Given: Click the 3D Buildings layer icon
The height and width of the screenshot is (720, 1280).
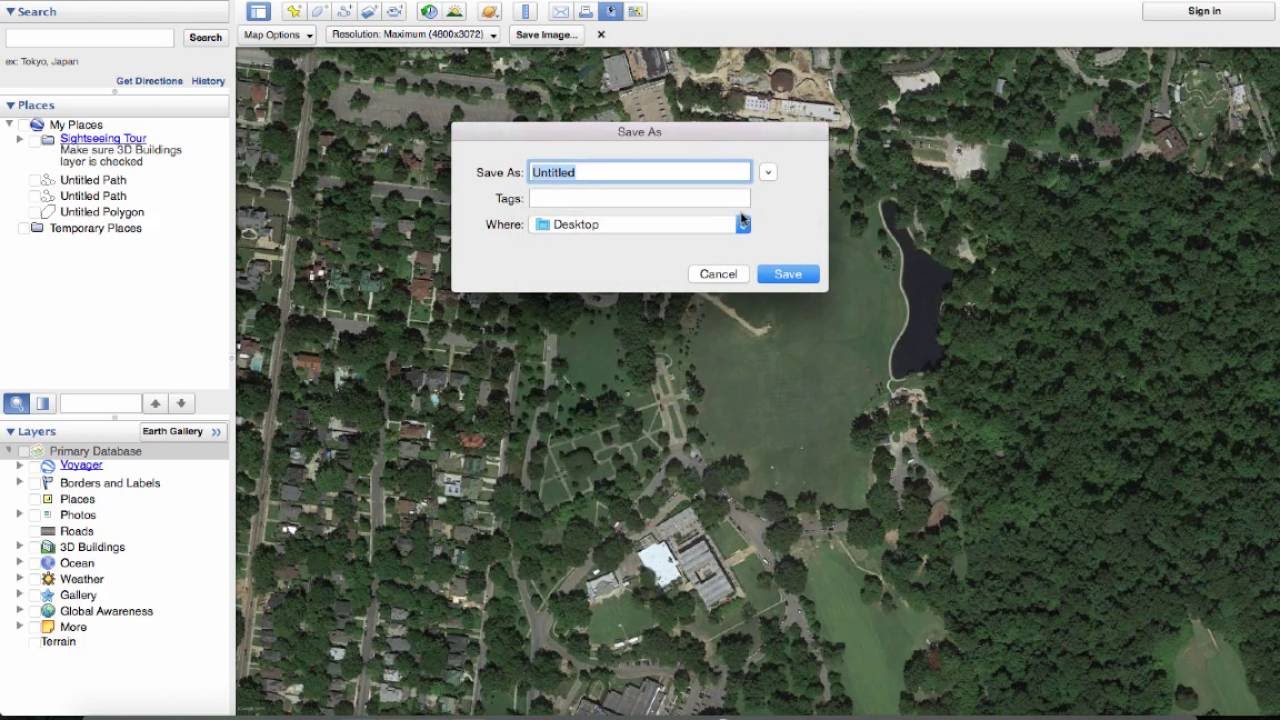Looking at the screenshot, I should (x=47, y=547).
